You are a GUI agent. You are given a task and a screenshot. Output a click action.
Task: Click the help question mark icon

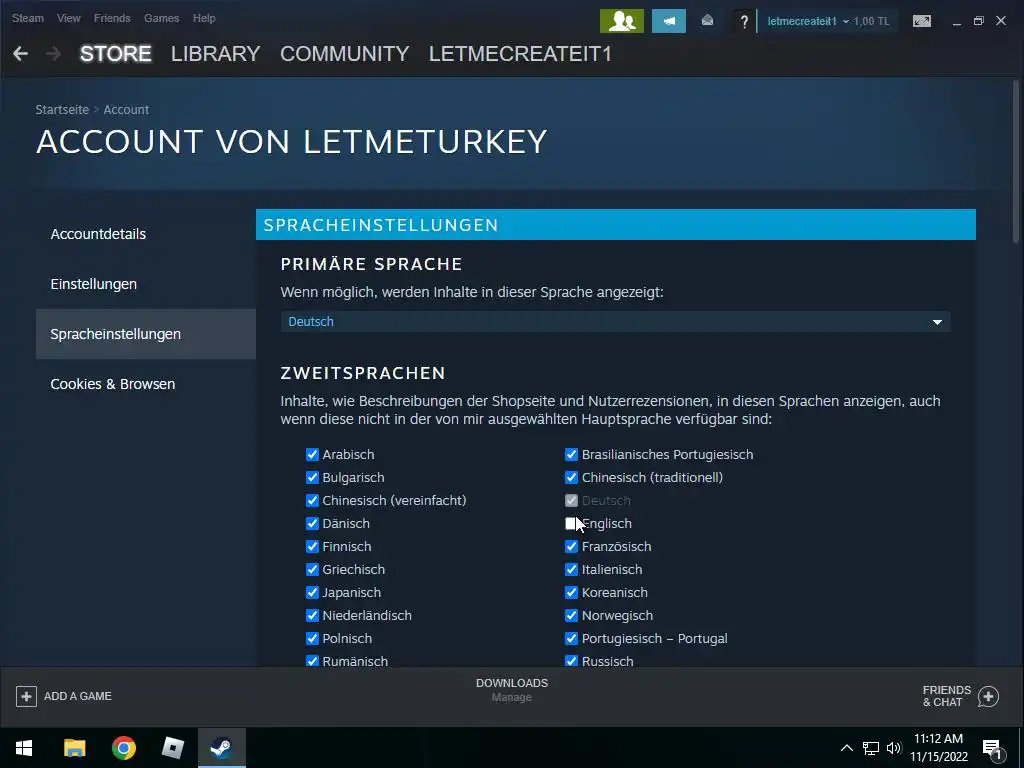743,22
